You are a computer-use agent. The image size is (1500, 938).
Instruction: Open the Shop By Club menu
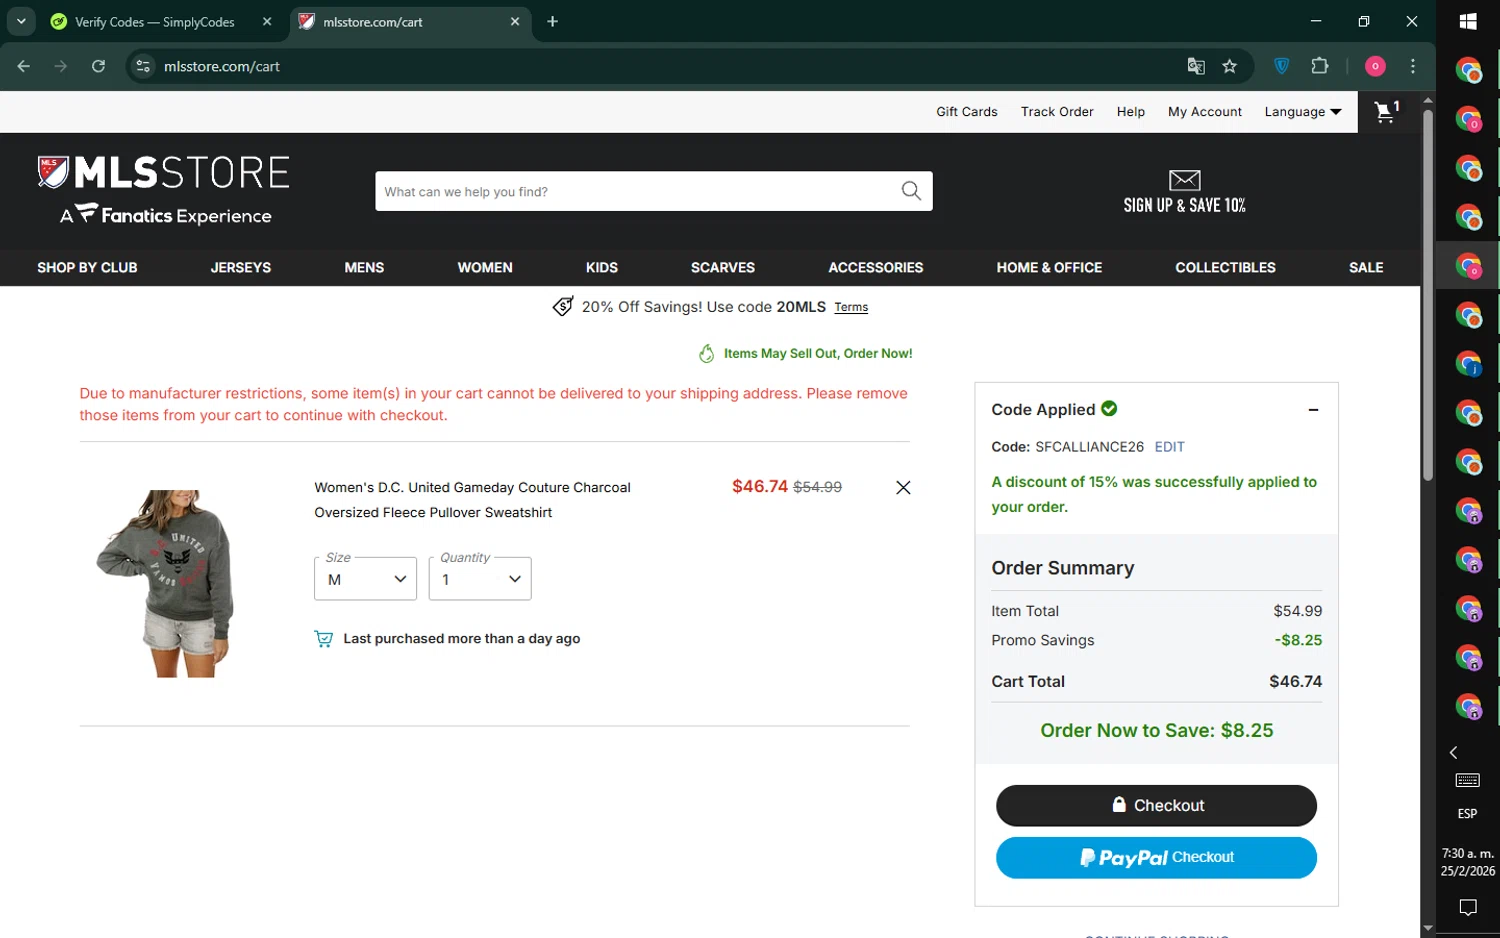pyautogui.click(x=87, y=268)
